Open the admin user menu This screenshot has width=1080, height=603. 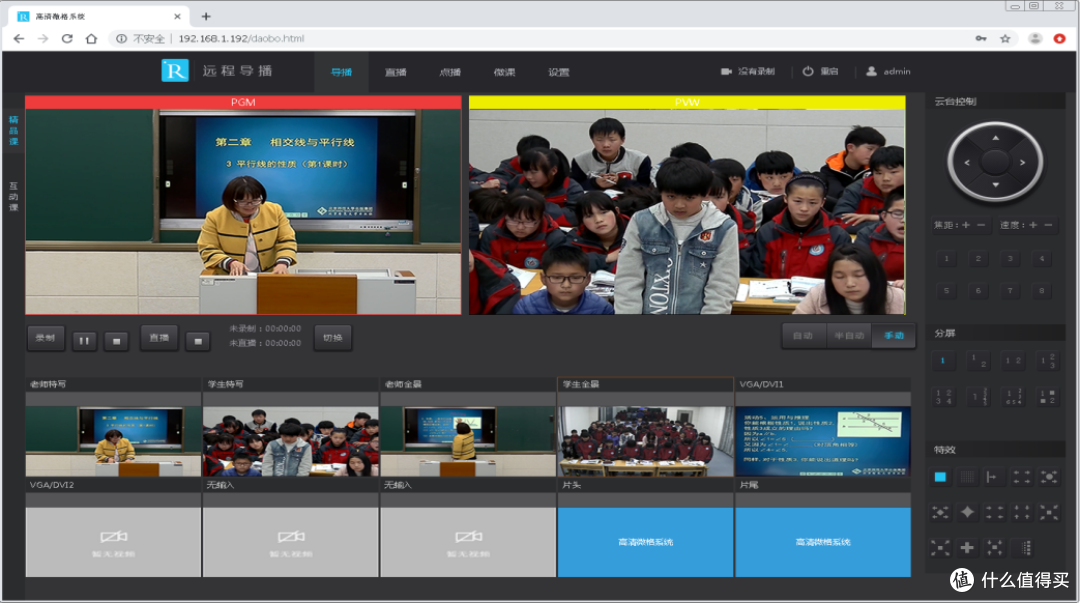pyautogui.click(x=889, y=71)
